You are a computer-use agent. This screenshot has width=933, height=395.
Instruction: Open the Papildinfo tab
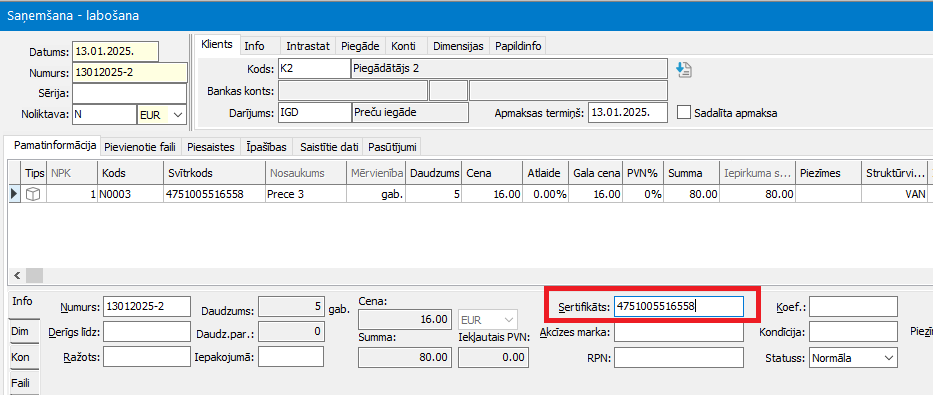518,46
